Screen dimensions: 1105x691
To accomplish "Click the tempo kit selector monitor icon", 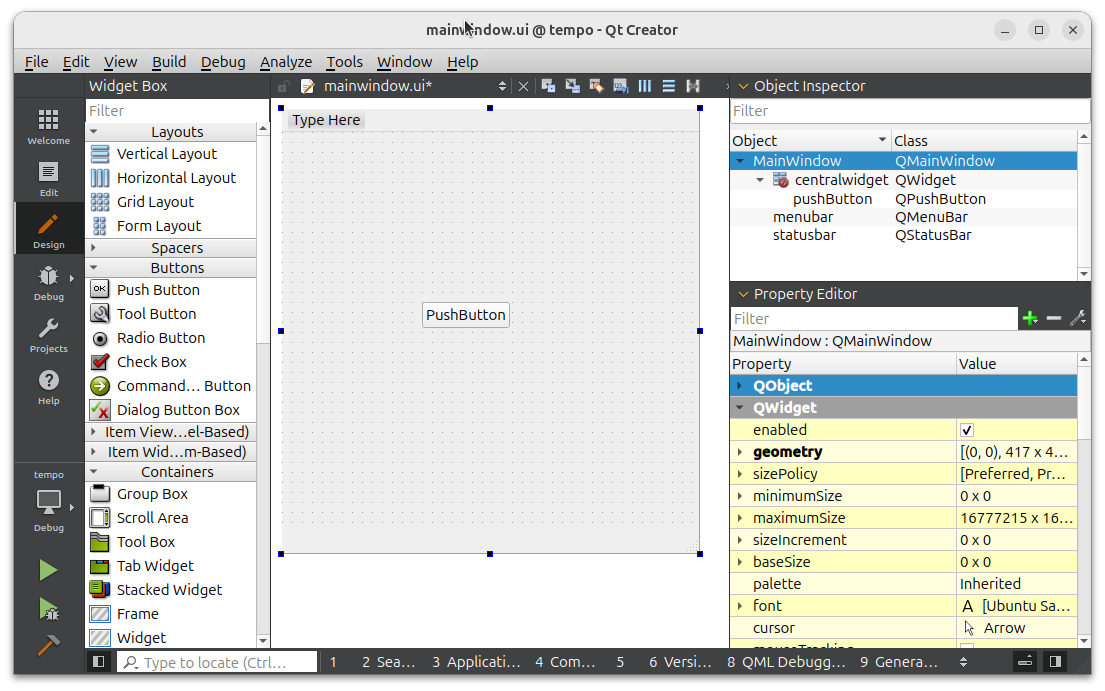I will [x=49, y=502].
